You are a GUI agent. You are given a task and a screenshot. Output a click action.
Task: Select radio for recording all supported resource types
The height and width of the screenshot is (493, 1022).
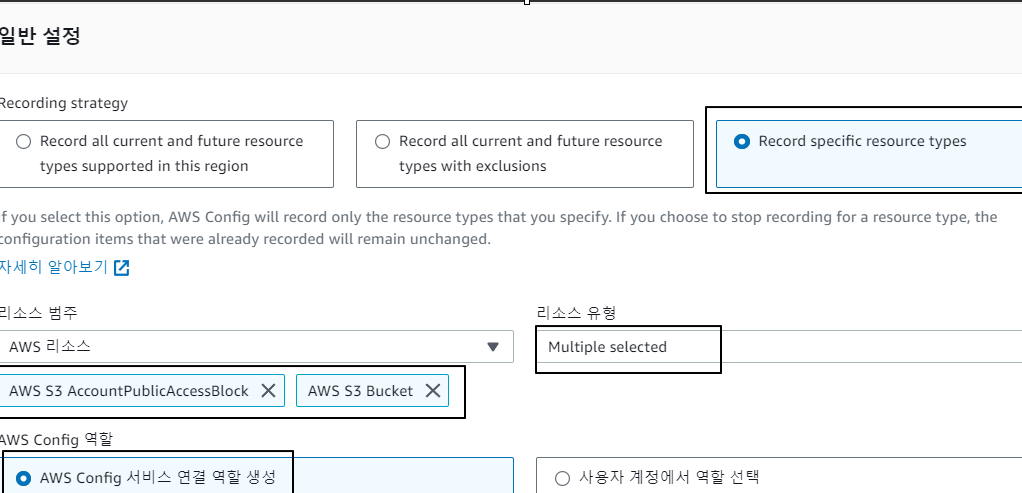23,142
